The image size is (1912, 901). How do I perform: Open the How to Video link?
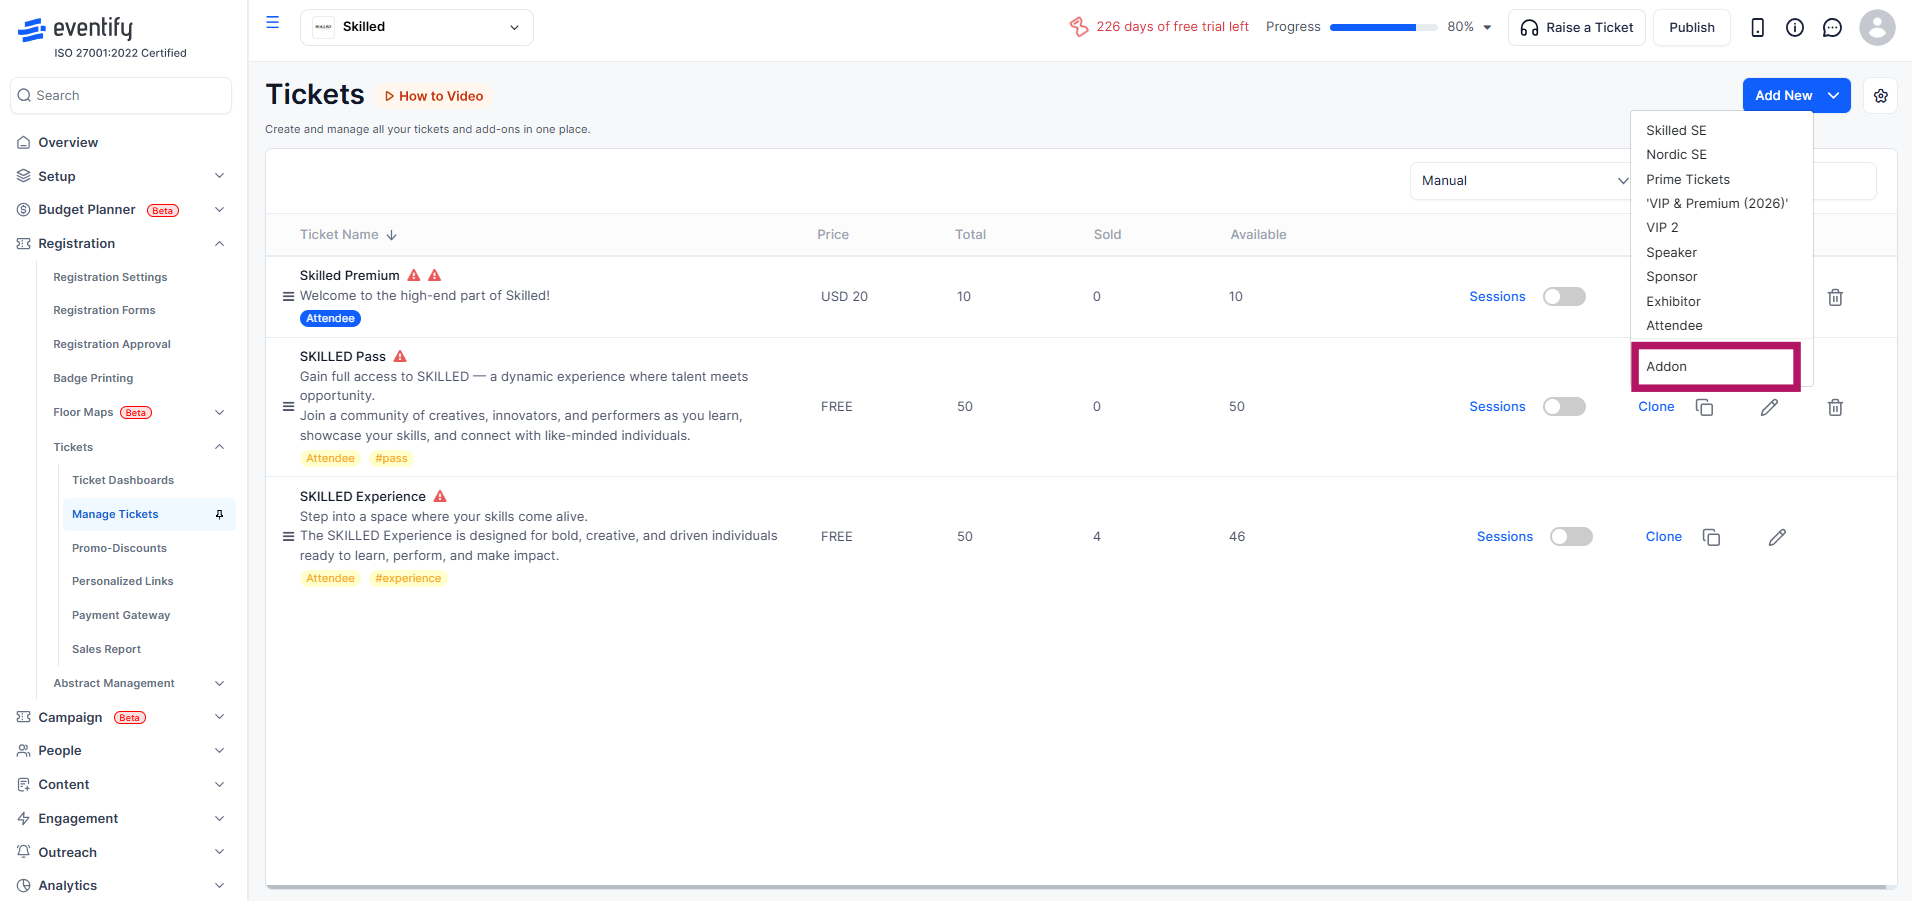434,97
